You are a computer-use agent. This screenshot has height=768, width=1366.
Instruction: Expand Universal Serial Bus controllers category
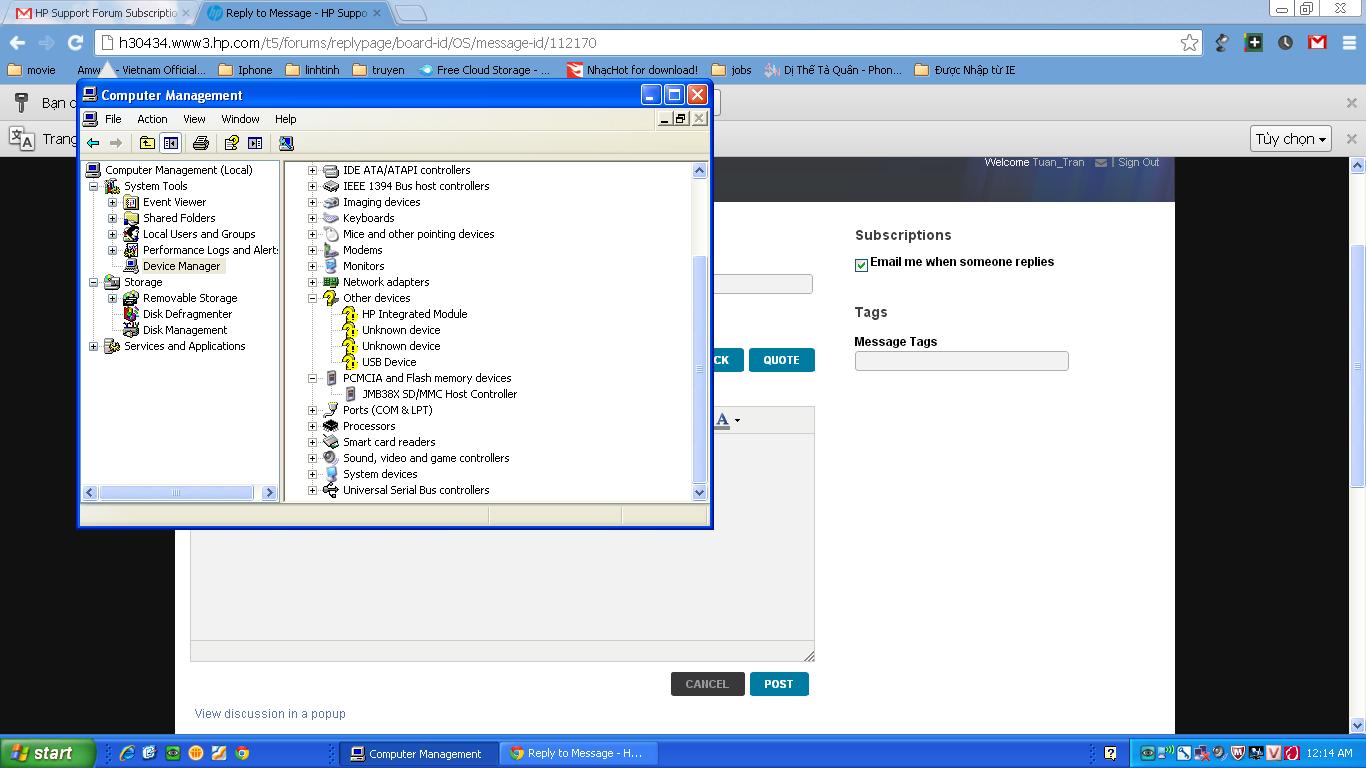click(313, 490)
